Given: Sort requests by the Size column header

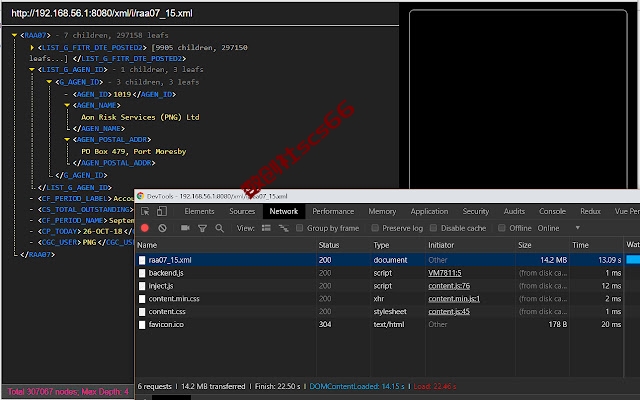Looking at the screenshot, I should click(542, 245).
